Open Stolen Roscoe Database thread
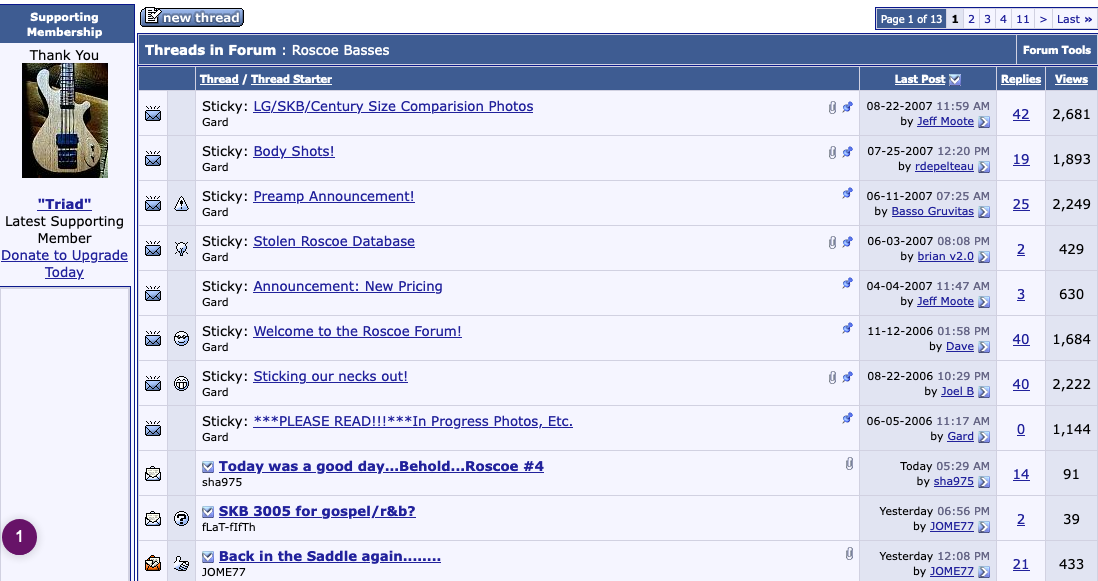 coord(334,241)
